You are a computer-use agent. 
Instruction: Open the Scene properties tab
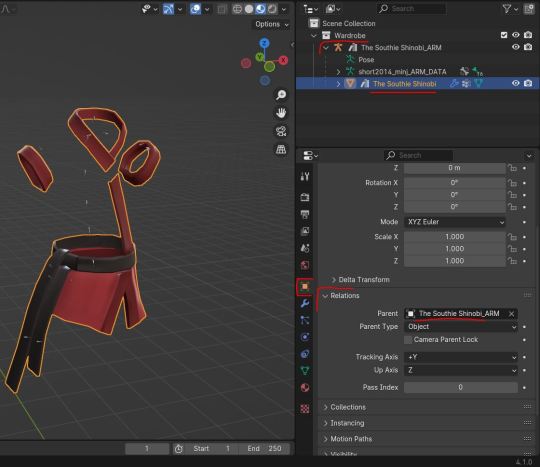click(305, 248)
